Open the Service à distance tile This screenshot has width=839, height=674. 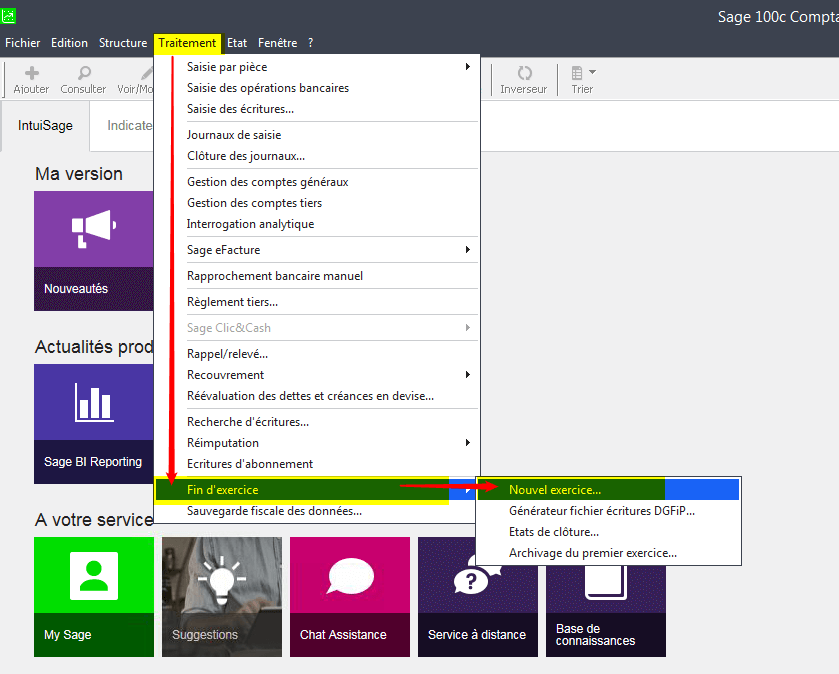(477, 596)
